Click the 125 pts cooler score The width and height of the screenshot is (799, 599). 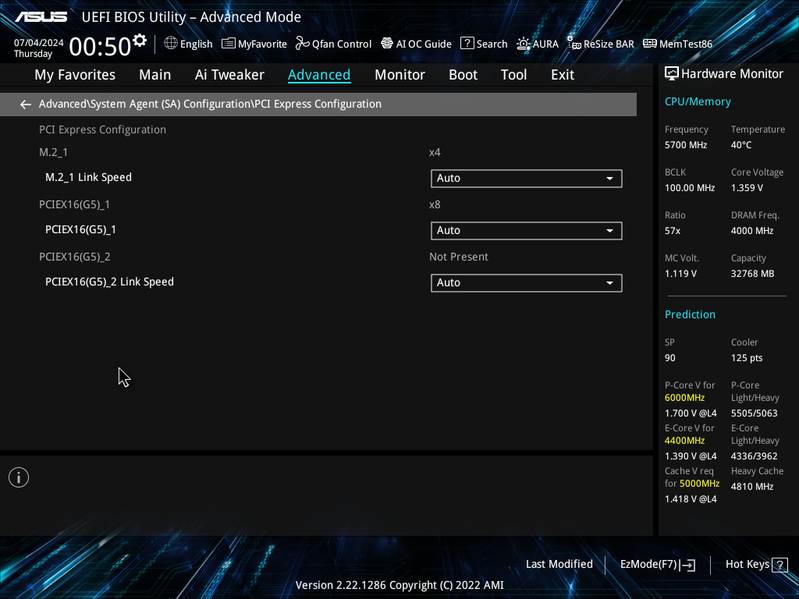(747, 358)
